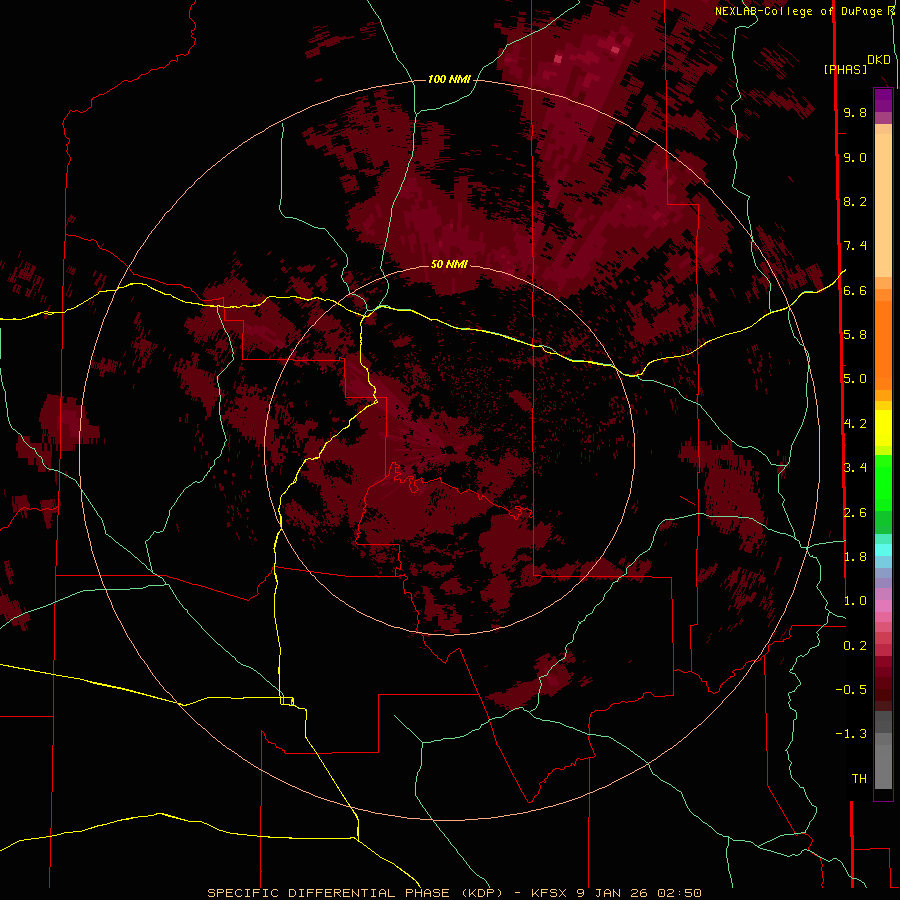Screen dimensions: 900x900
Task: Click the 50 NMI range ring label
Action: (449, 264)
